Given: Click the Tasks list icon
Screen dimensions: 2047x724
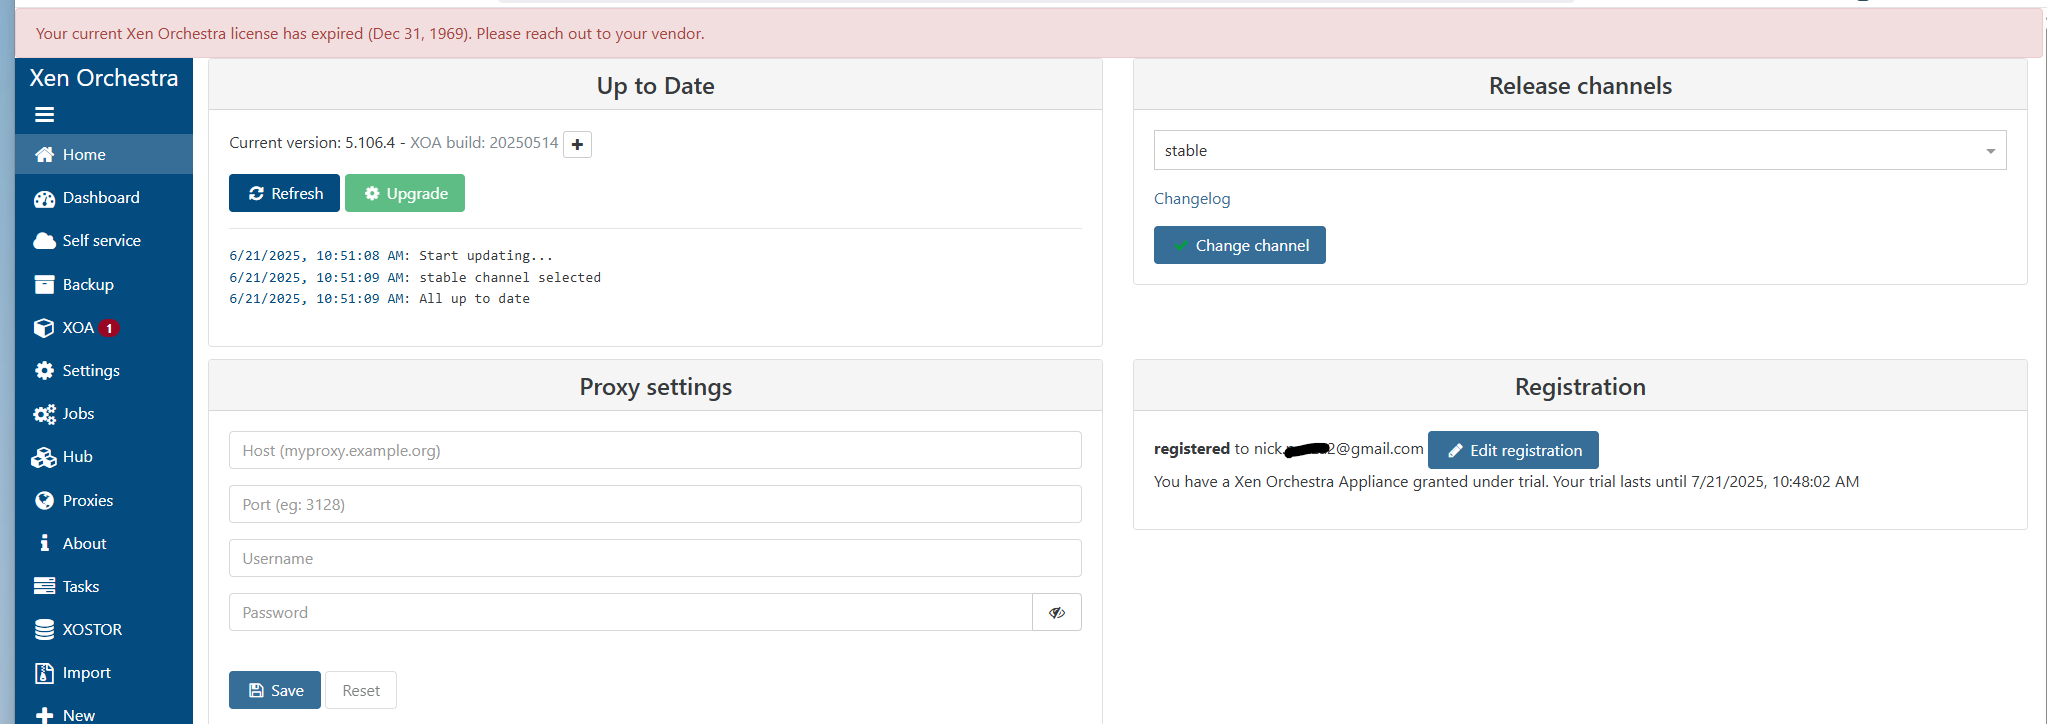Looking at the screenshot, I should tap(44, 586).
